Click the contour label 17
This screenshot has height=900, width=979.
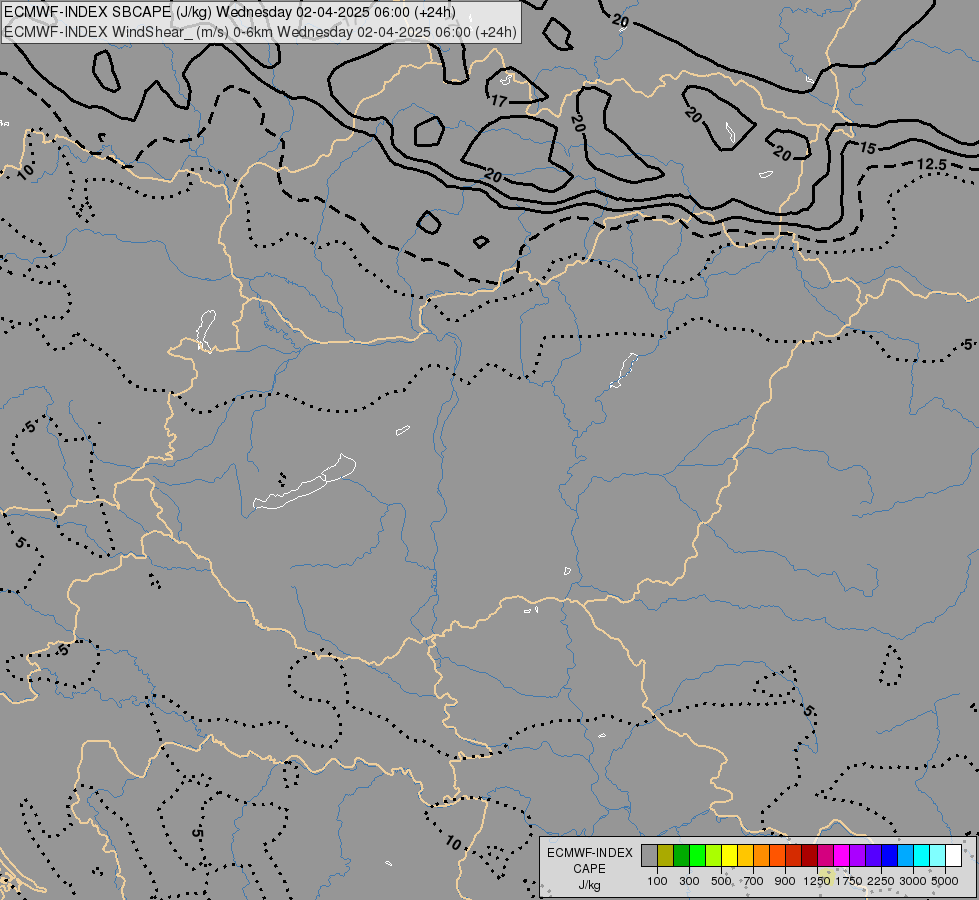(499, 101)
